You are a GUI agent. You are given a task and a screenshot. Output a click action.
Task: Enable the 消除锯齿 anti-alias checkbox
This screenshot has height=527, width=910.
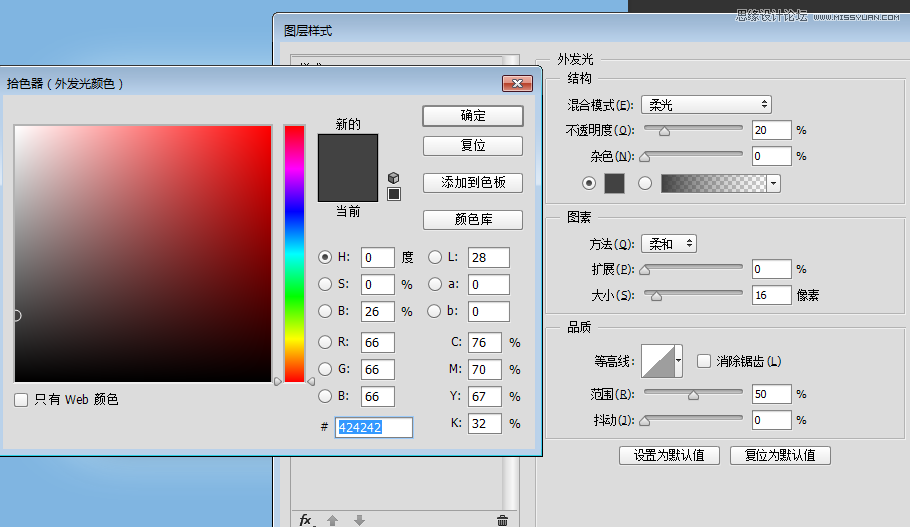(x=704, y=361)
